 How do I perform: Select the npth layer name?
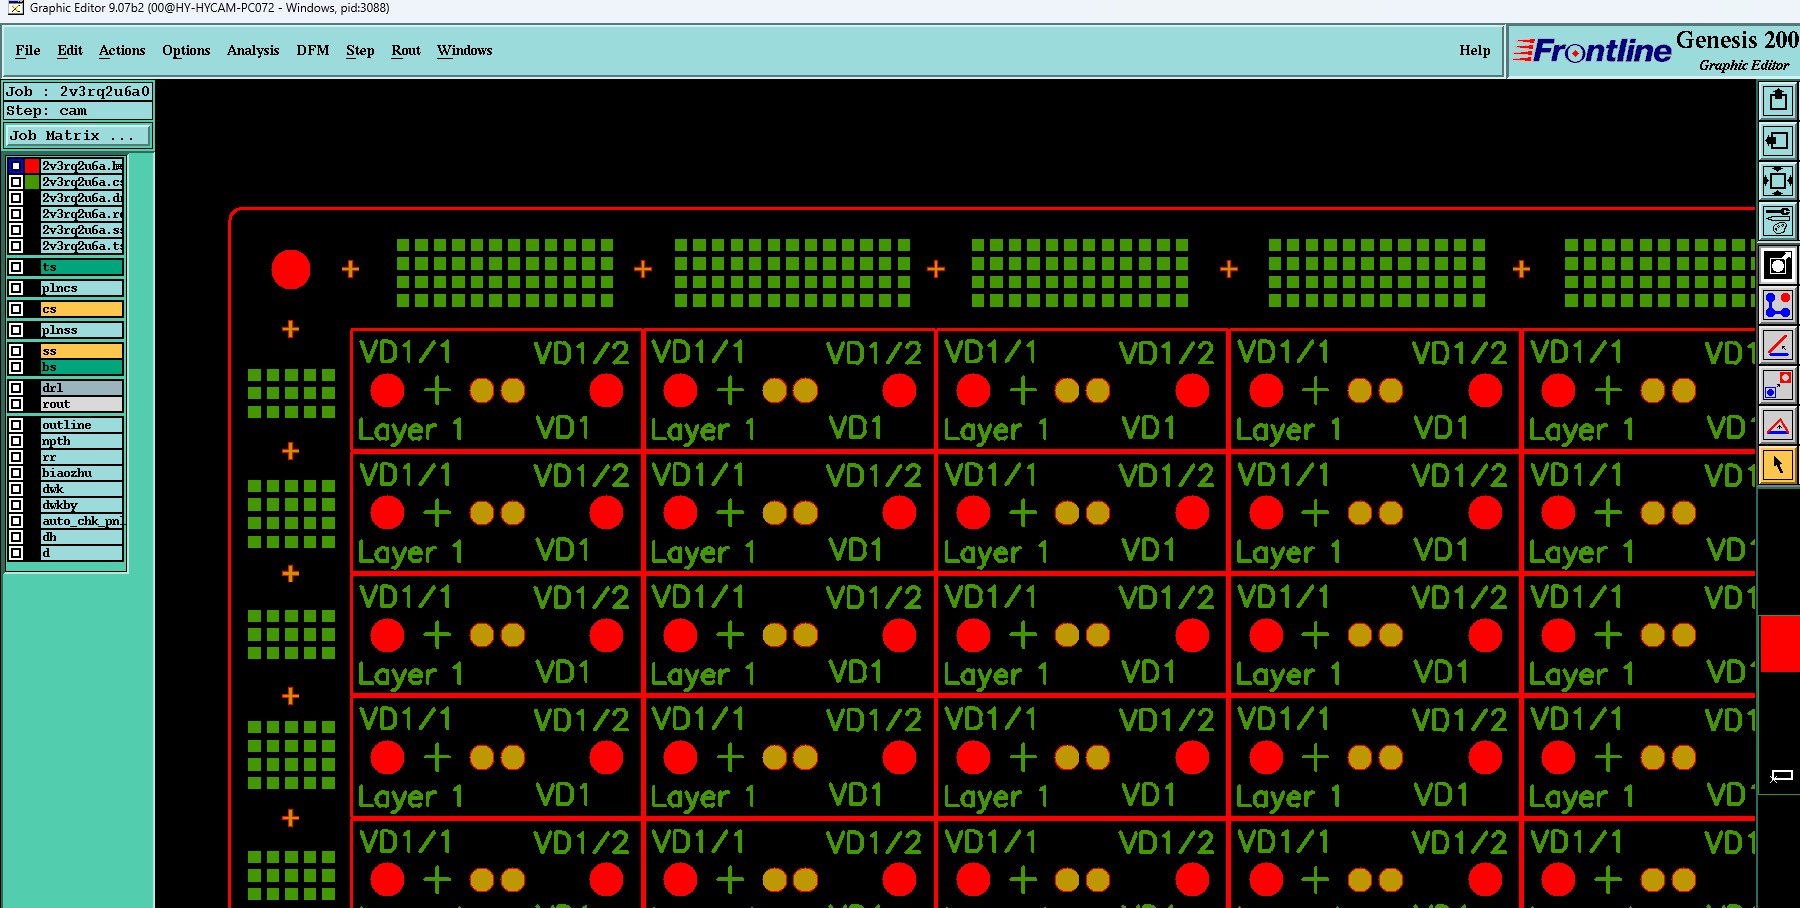click(x=82, y=441)
